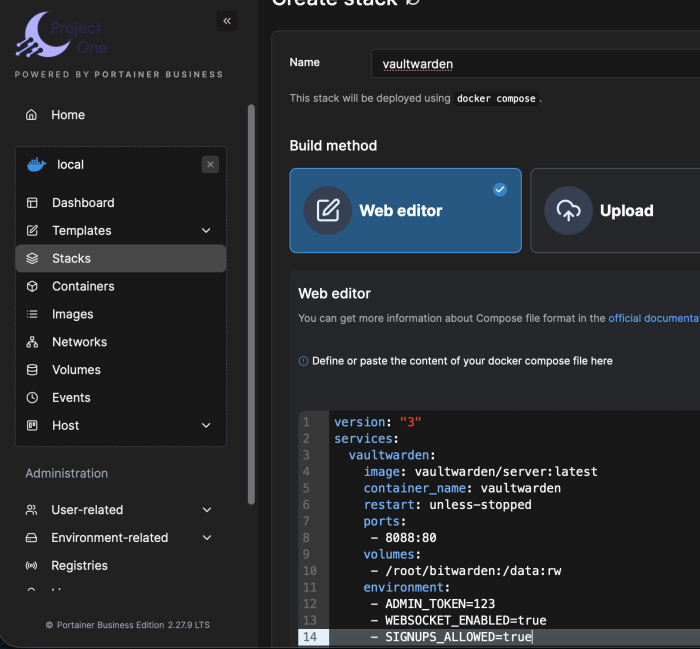
Task: Click the info icon beside Define or paste
Action: pyautogui.click(x=303, y=361)
